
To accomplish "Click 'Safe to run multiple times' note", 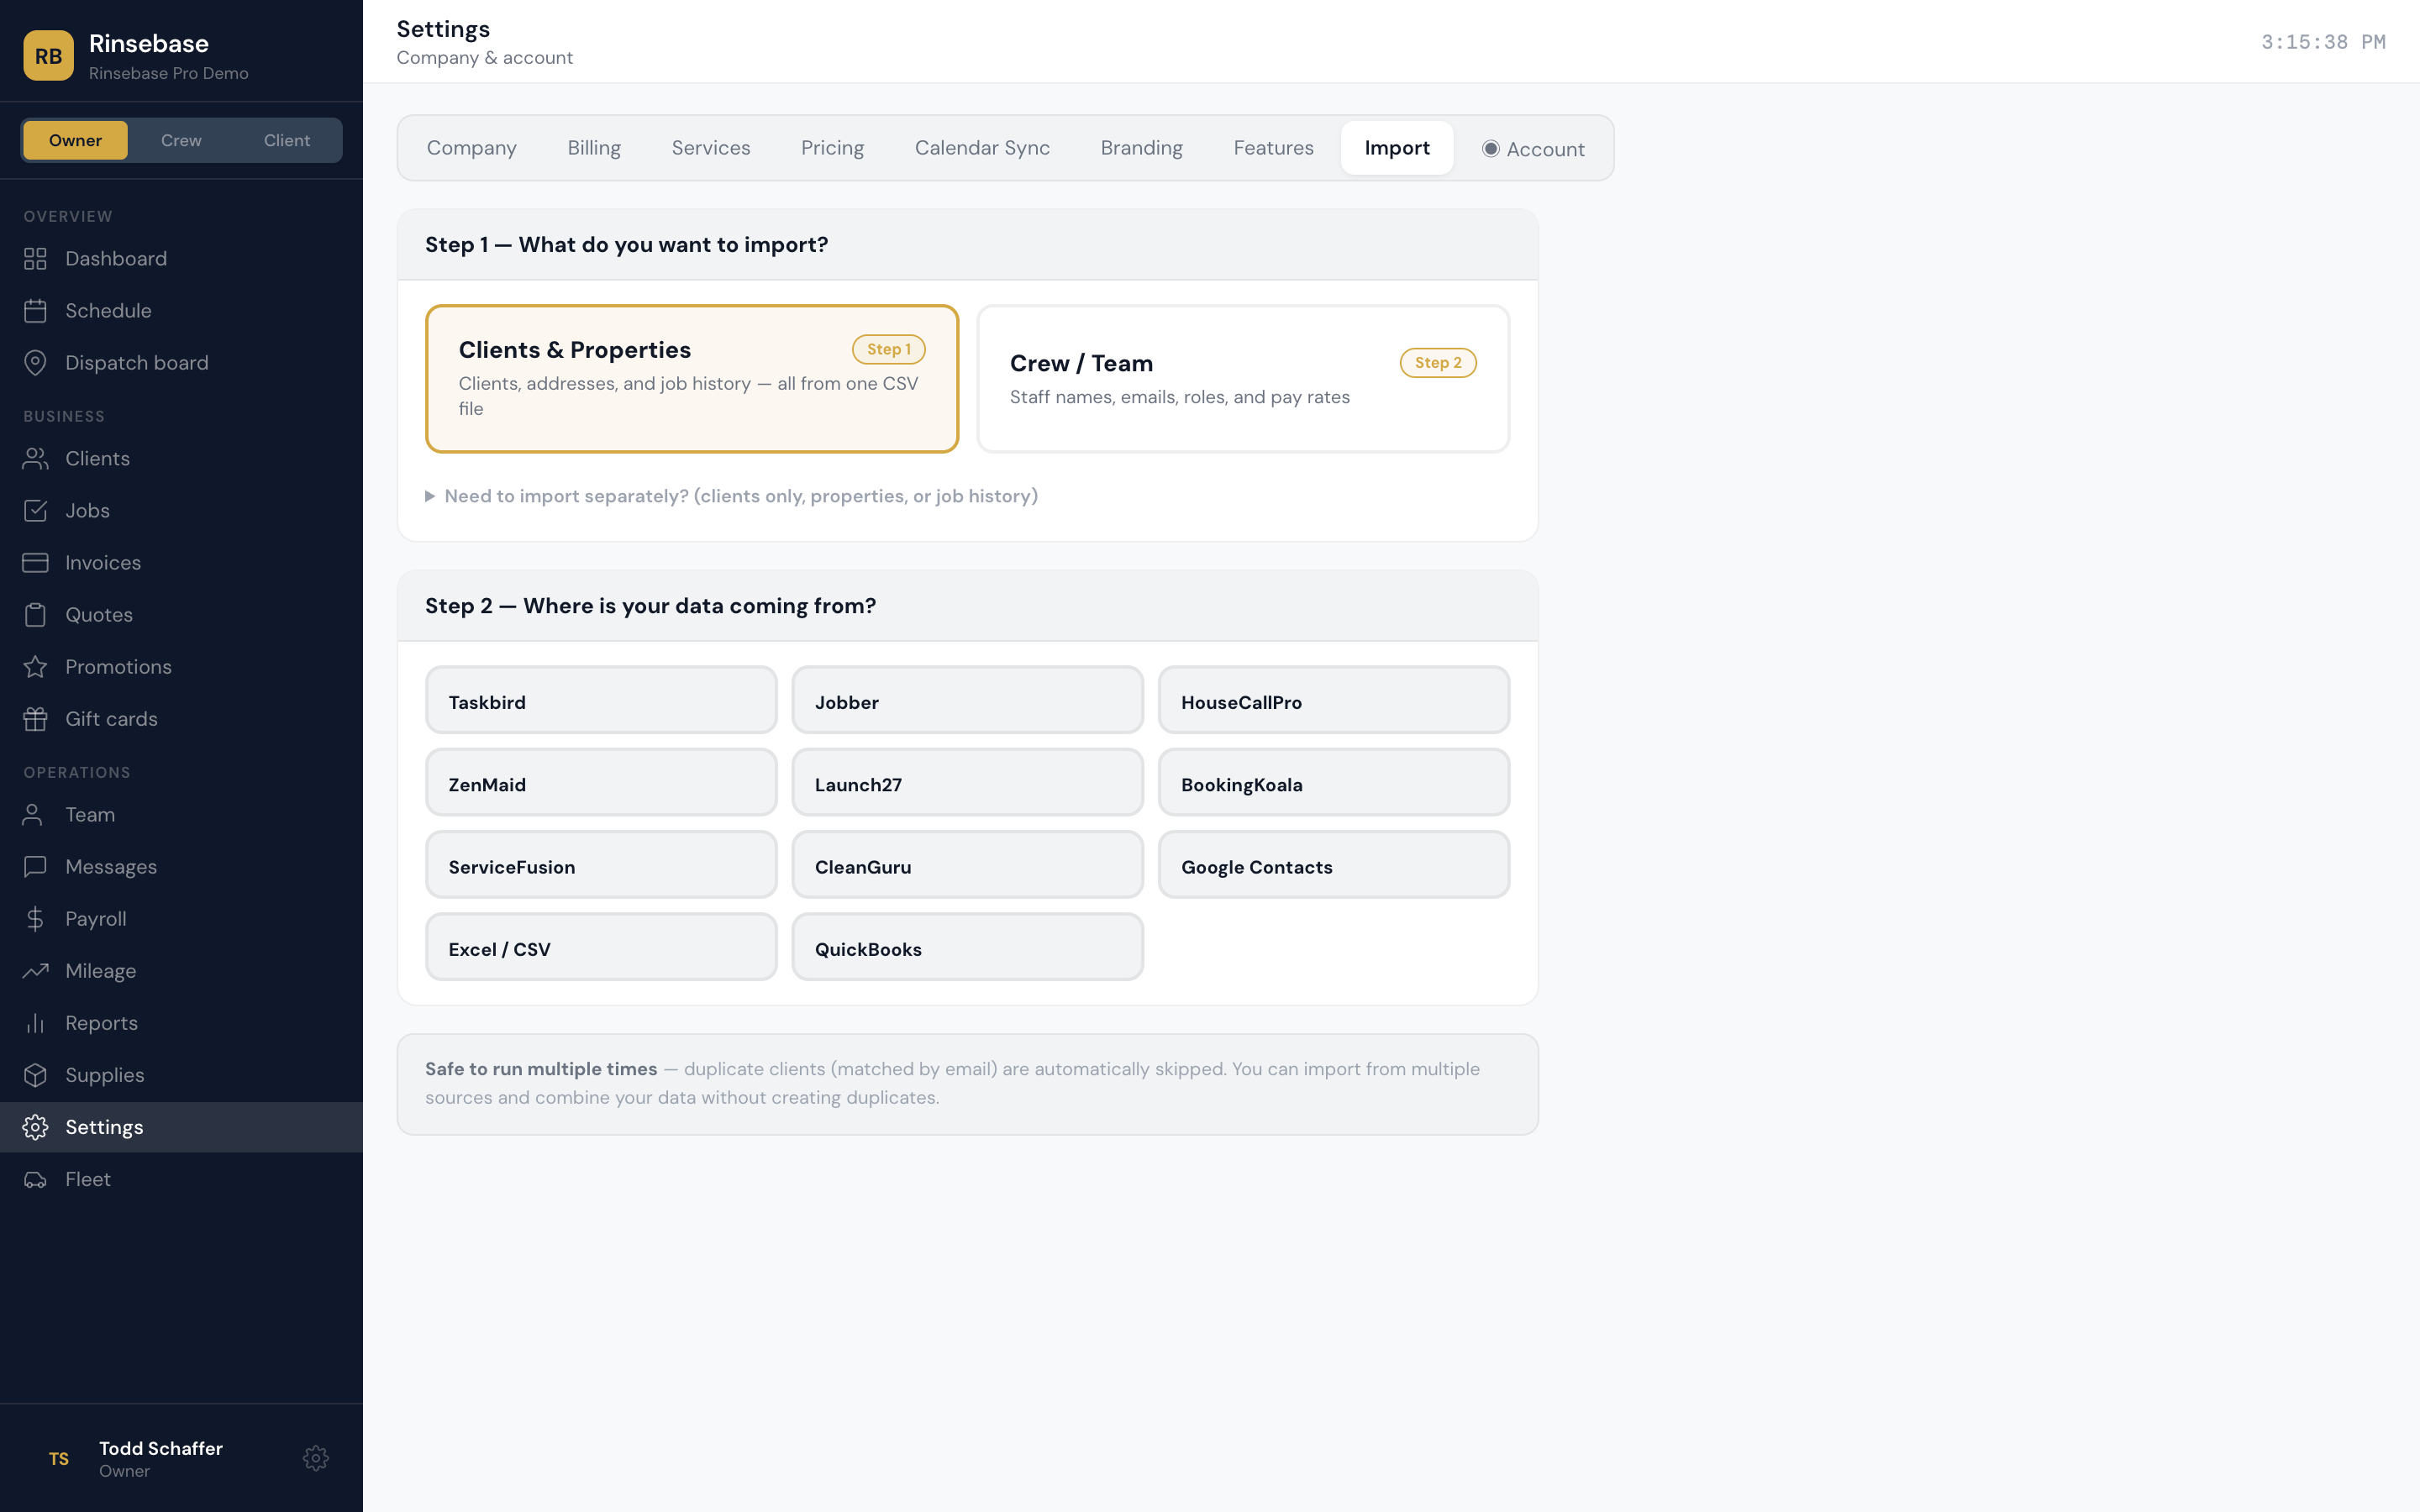I will [x=541, y=1069].
